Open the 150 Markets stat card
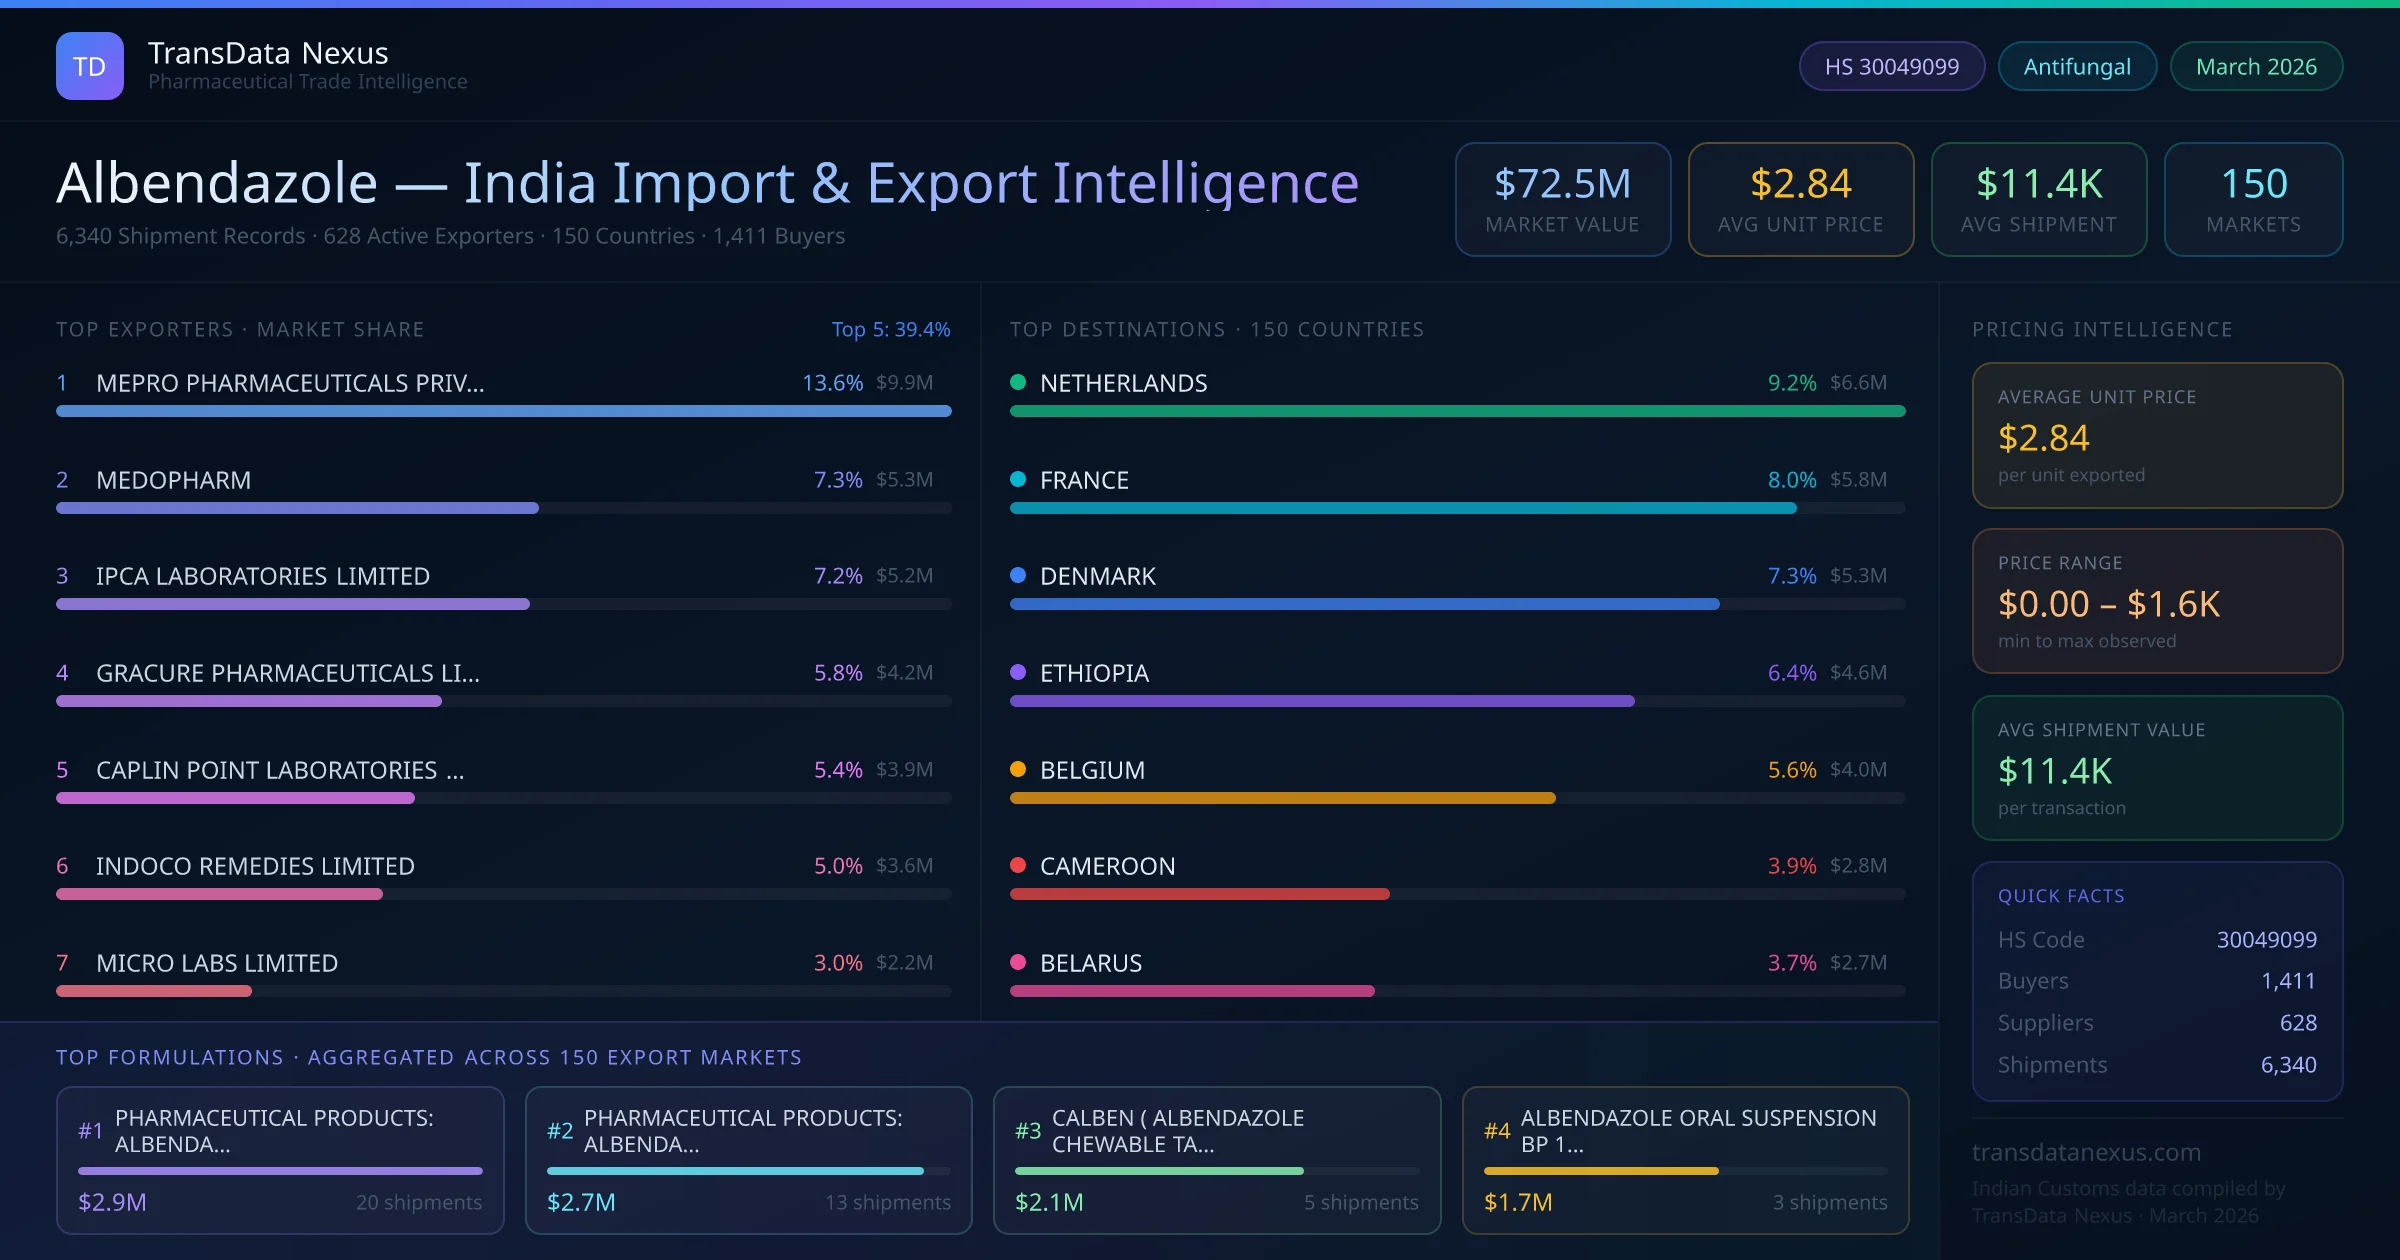2400x1260 pixels. (2253, 199)
